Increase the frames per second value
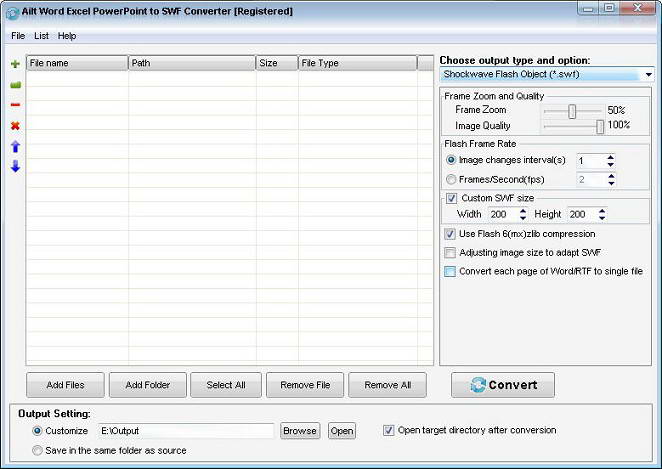662x469 pixels. 611,176
